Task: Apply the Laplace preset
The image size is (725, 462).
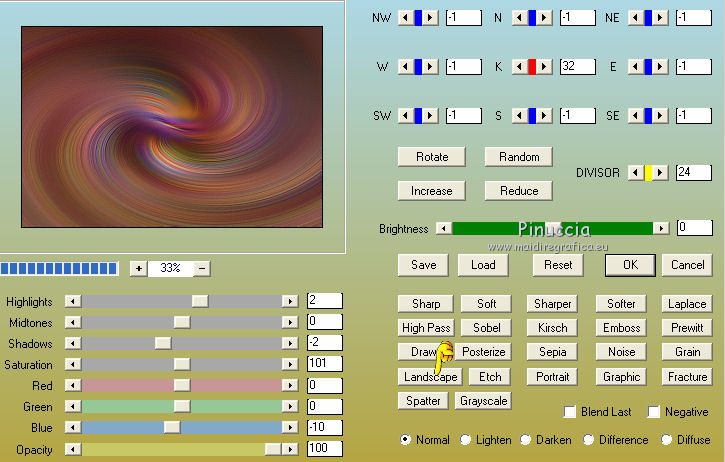Action: pyautogui.click(x=687, y=304)
